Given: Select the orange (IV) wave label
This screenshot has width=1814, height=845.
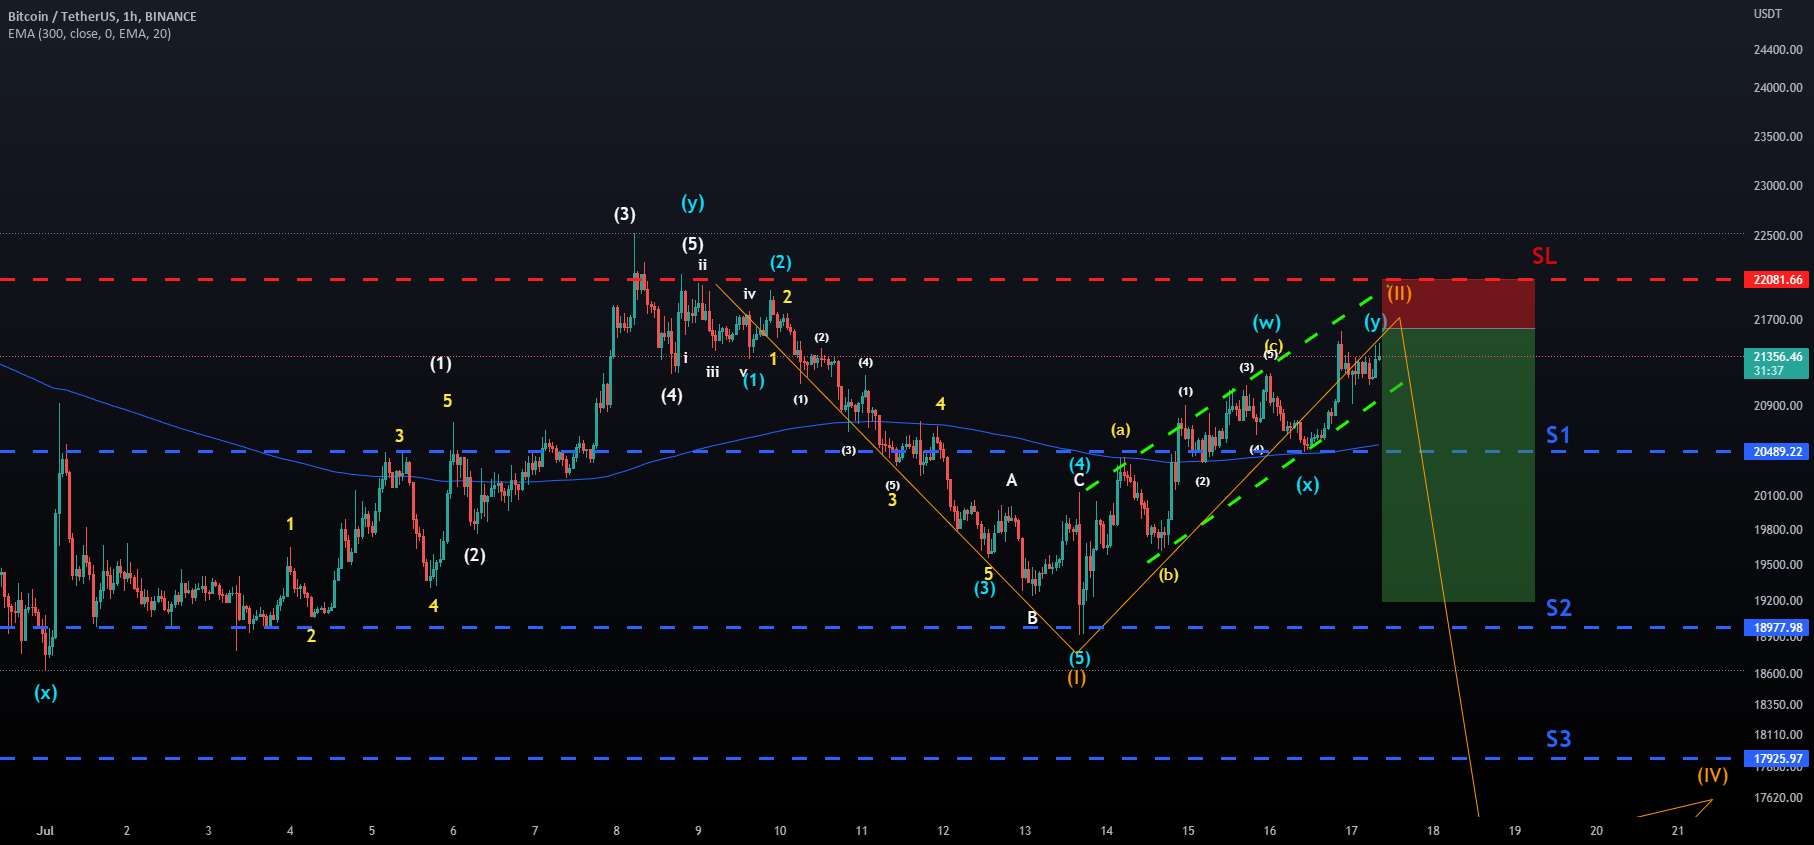Looking at the screenshot, I should (x=1712, y=775).
